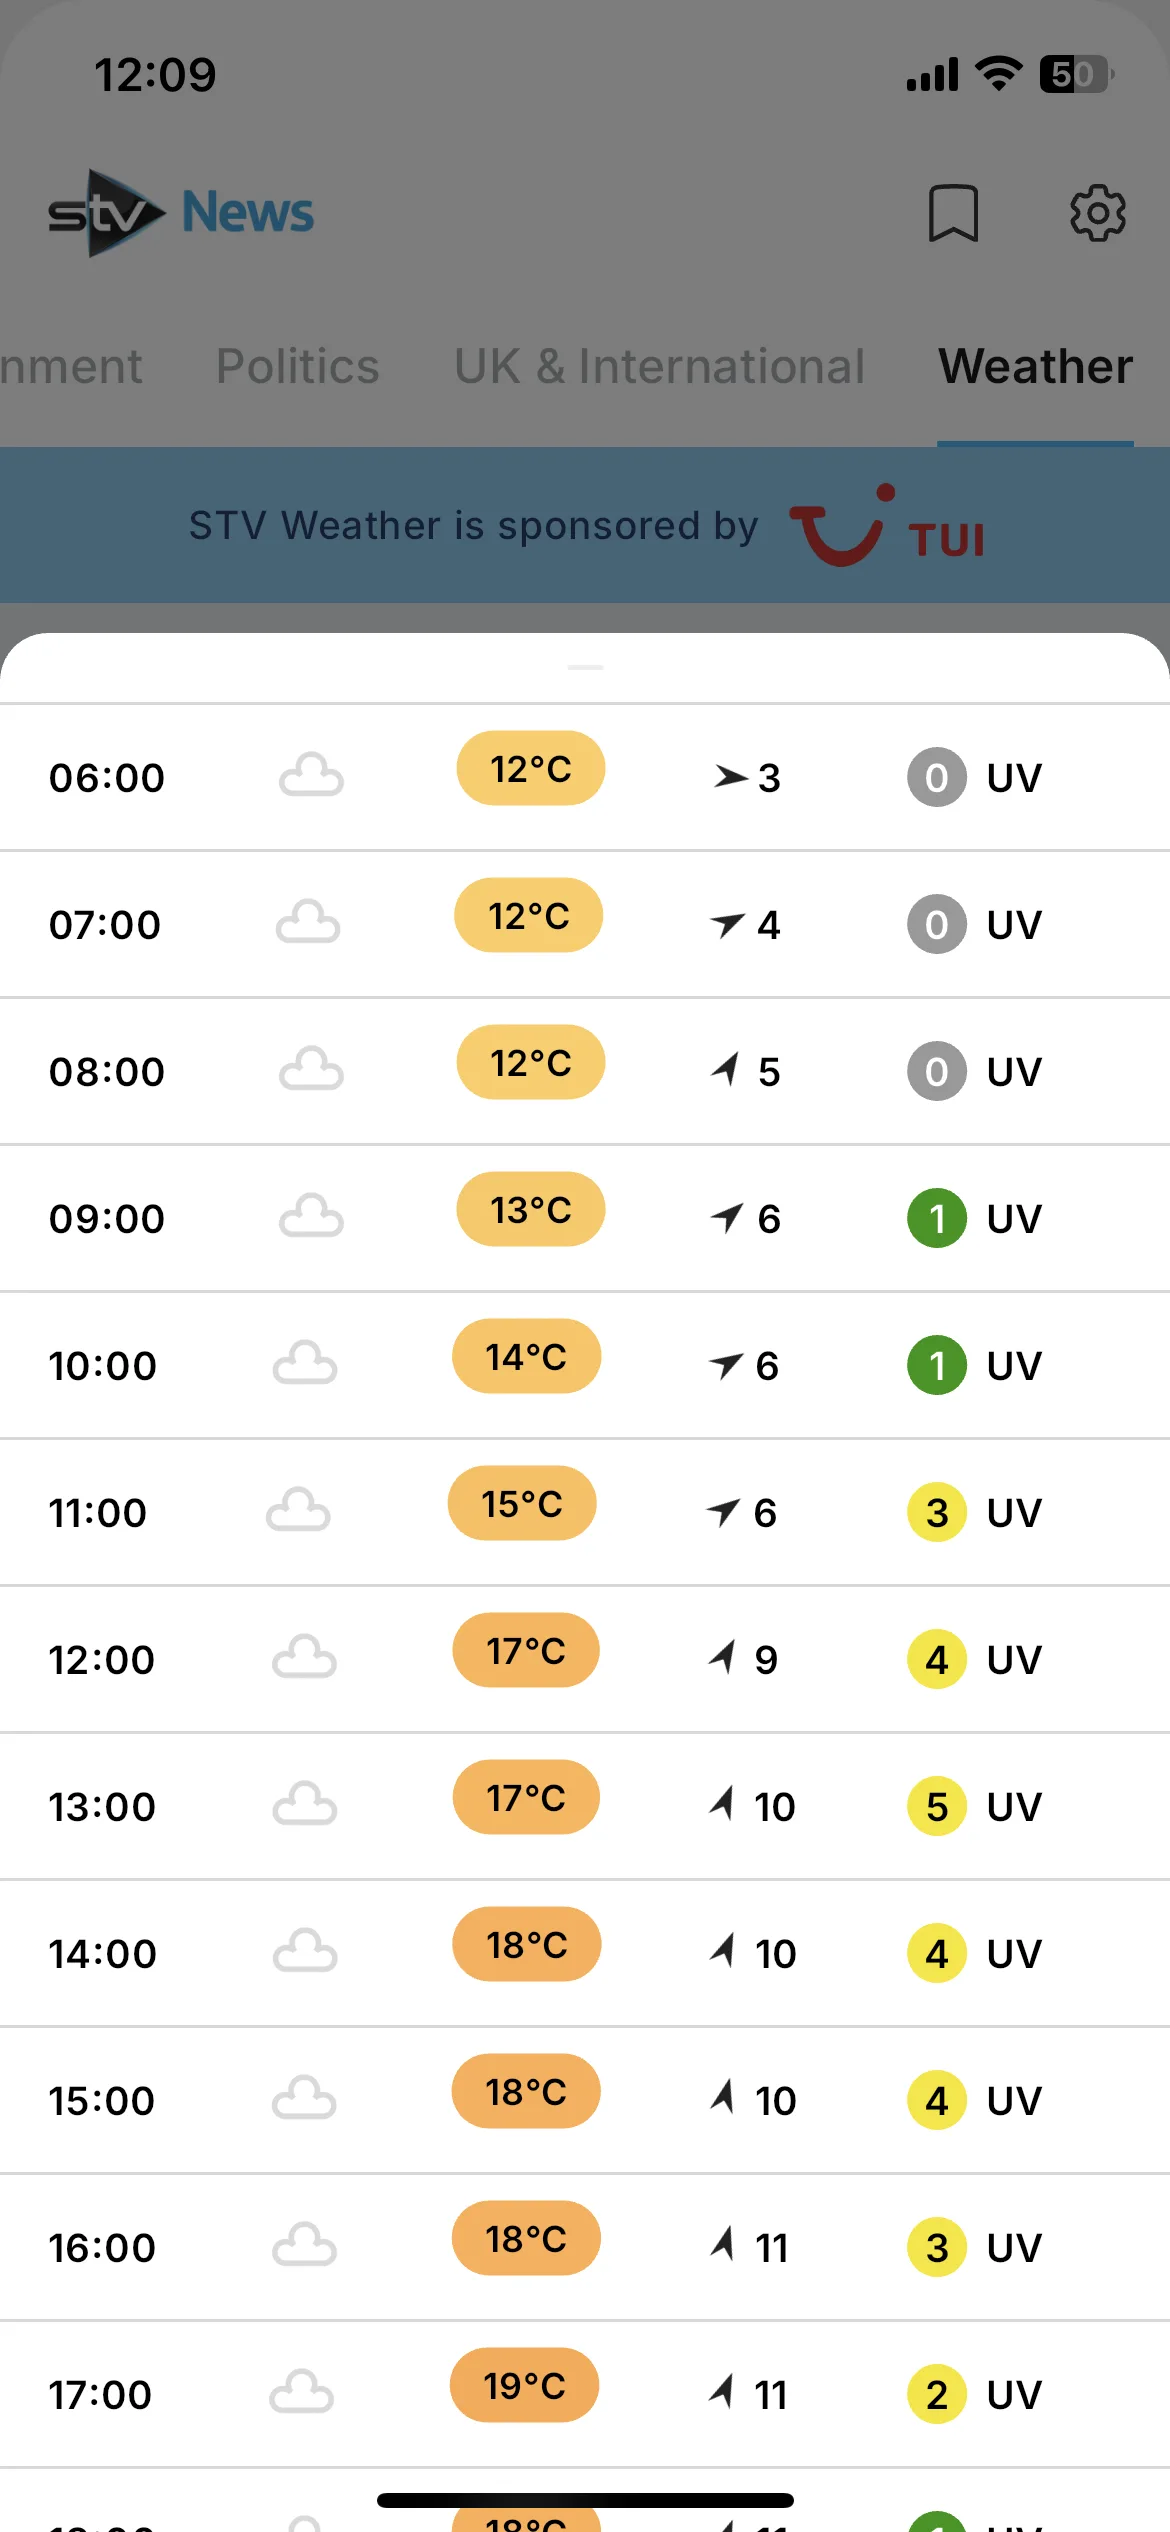Tap the cloud icon for 06:00
The image size is (1170, 2532).
[x=311, y=776]
